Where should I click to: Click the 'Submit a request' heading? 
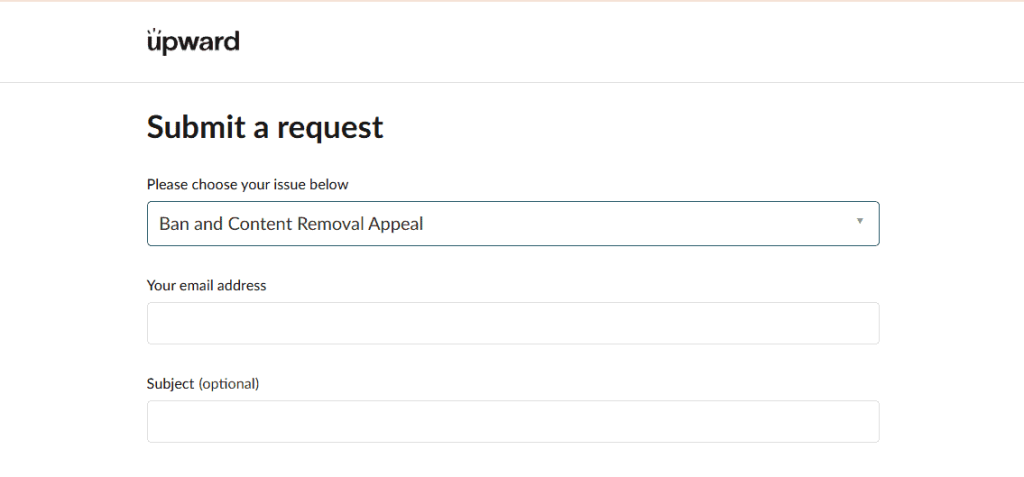tap(265, 128)
